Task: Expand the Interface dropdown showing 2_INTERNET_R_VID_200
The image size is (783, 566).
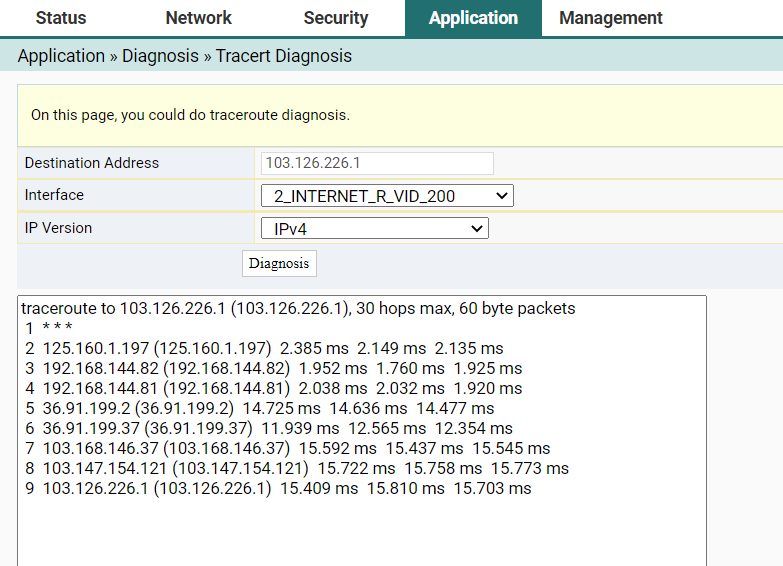Action: (386, 196)
